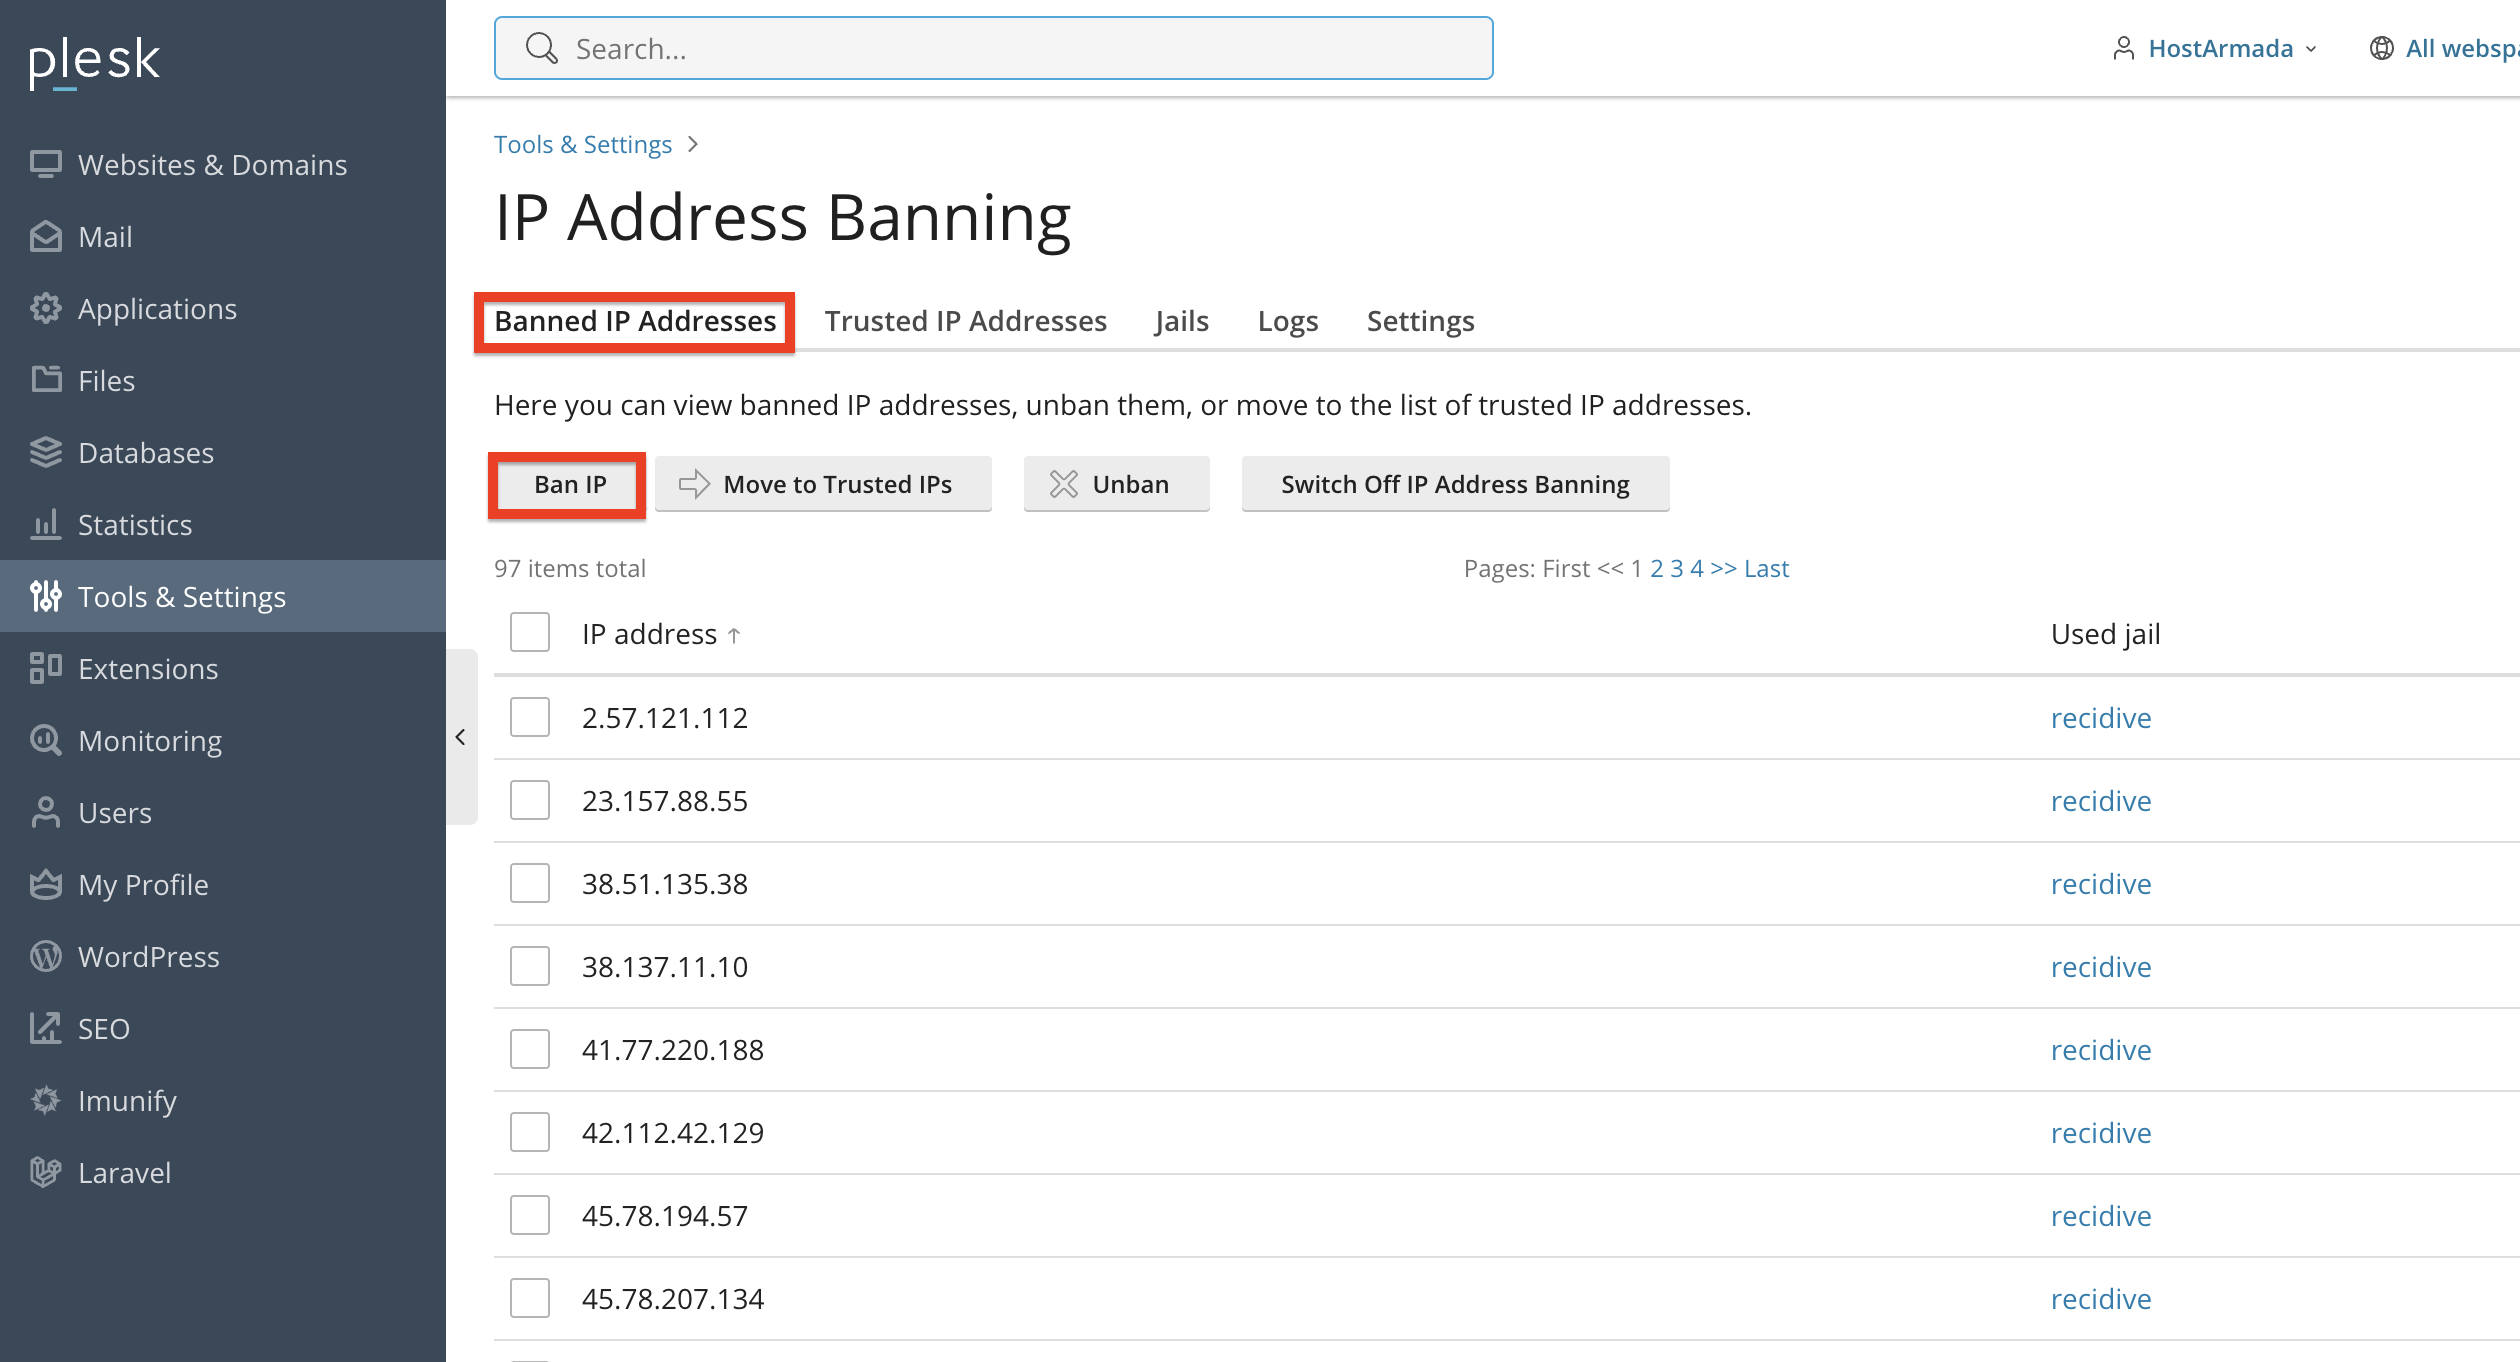Click the Statistics bar chart icon

pyautogui.click(x=46, y=524)
